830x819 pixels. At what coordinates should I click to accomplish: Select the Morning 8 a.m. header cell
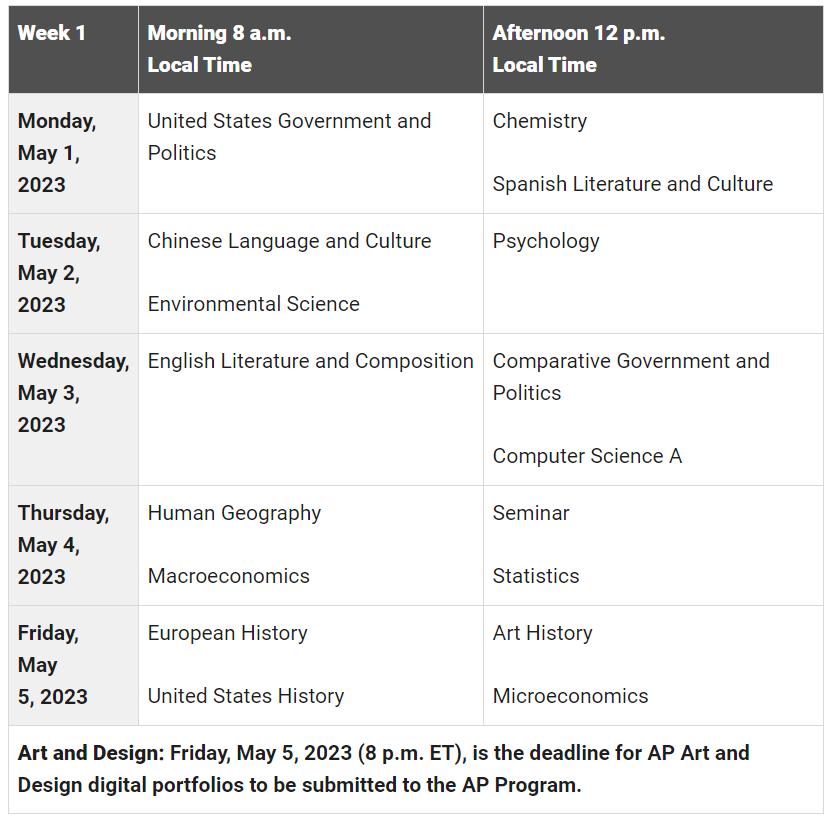[219, 48]
